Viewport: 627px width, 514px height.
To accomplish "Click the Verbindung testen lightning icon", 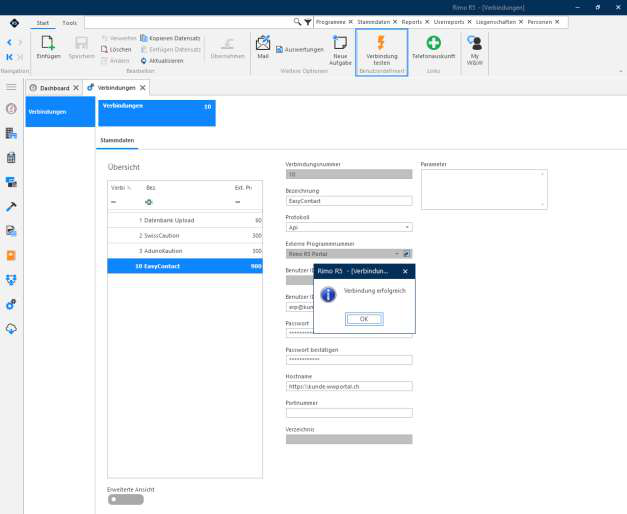I will (x=381, y=42).
